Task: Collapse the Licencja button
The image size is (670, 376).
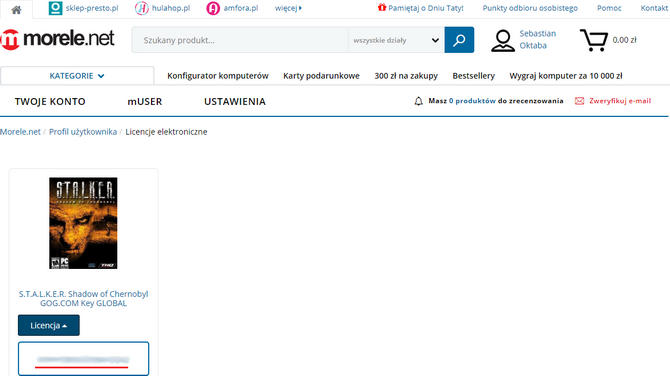Action: coord(49,325)
